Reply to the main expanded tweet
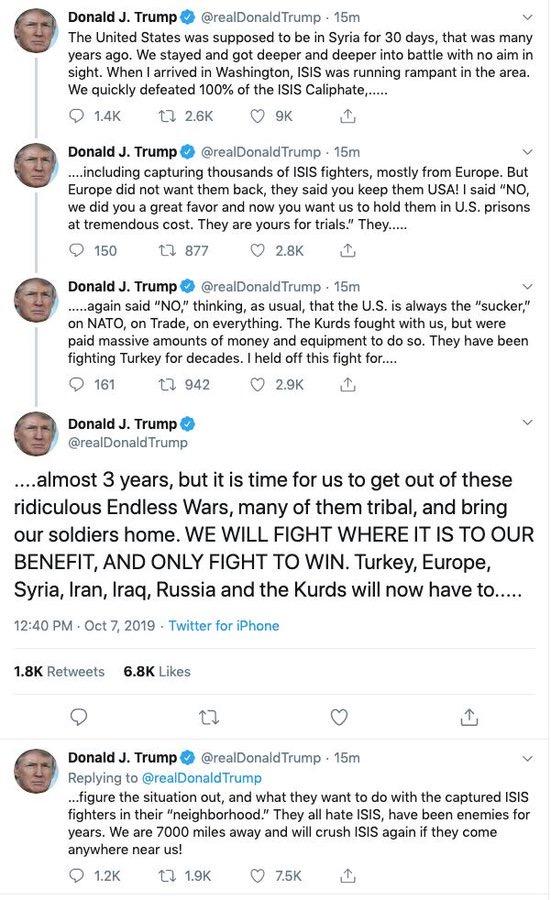The image size is (551, 900). click(79, 717)
